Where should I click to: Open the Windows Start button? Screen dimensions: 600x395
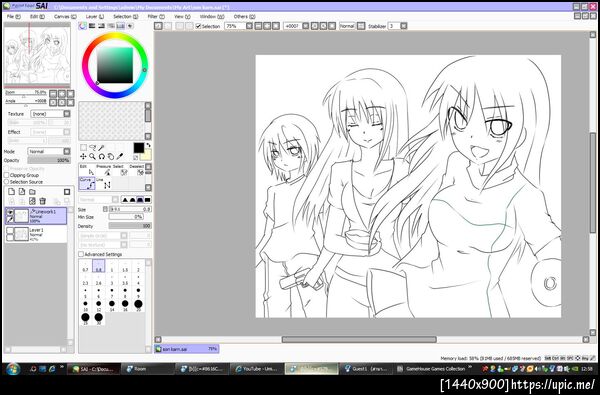(13, 369)
